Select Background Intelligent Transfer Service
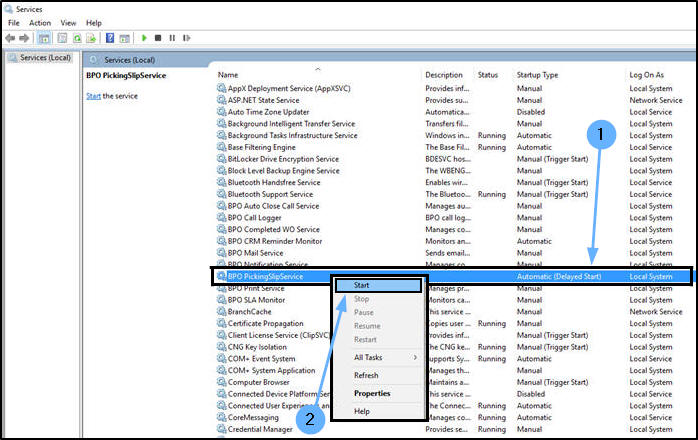 (292, 123)
